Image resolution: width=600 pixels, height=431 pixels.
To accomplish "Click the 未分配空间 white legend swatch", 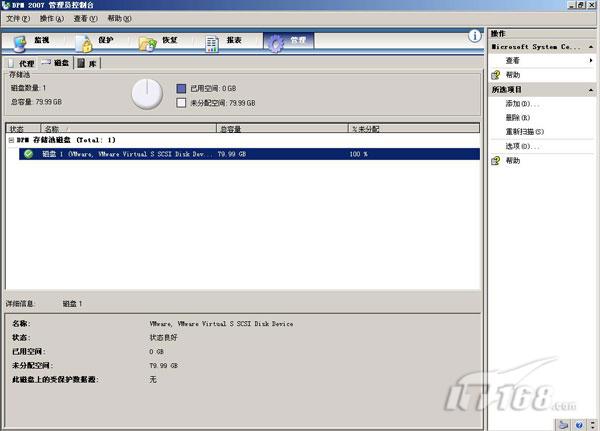I will [x=181, y=103].
